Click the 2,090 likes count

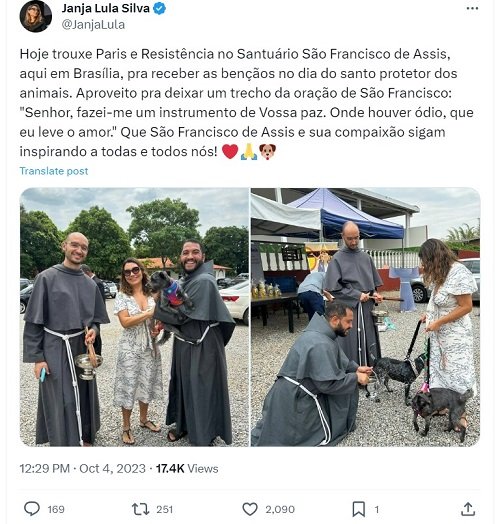coord(280,509)
